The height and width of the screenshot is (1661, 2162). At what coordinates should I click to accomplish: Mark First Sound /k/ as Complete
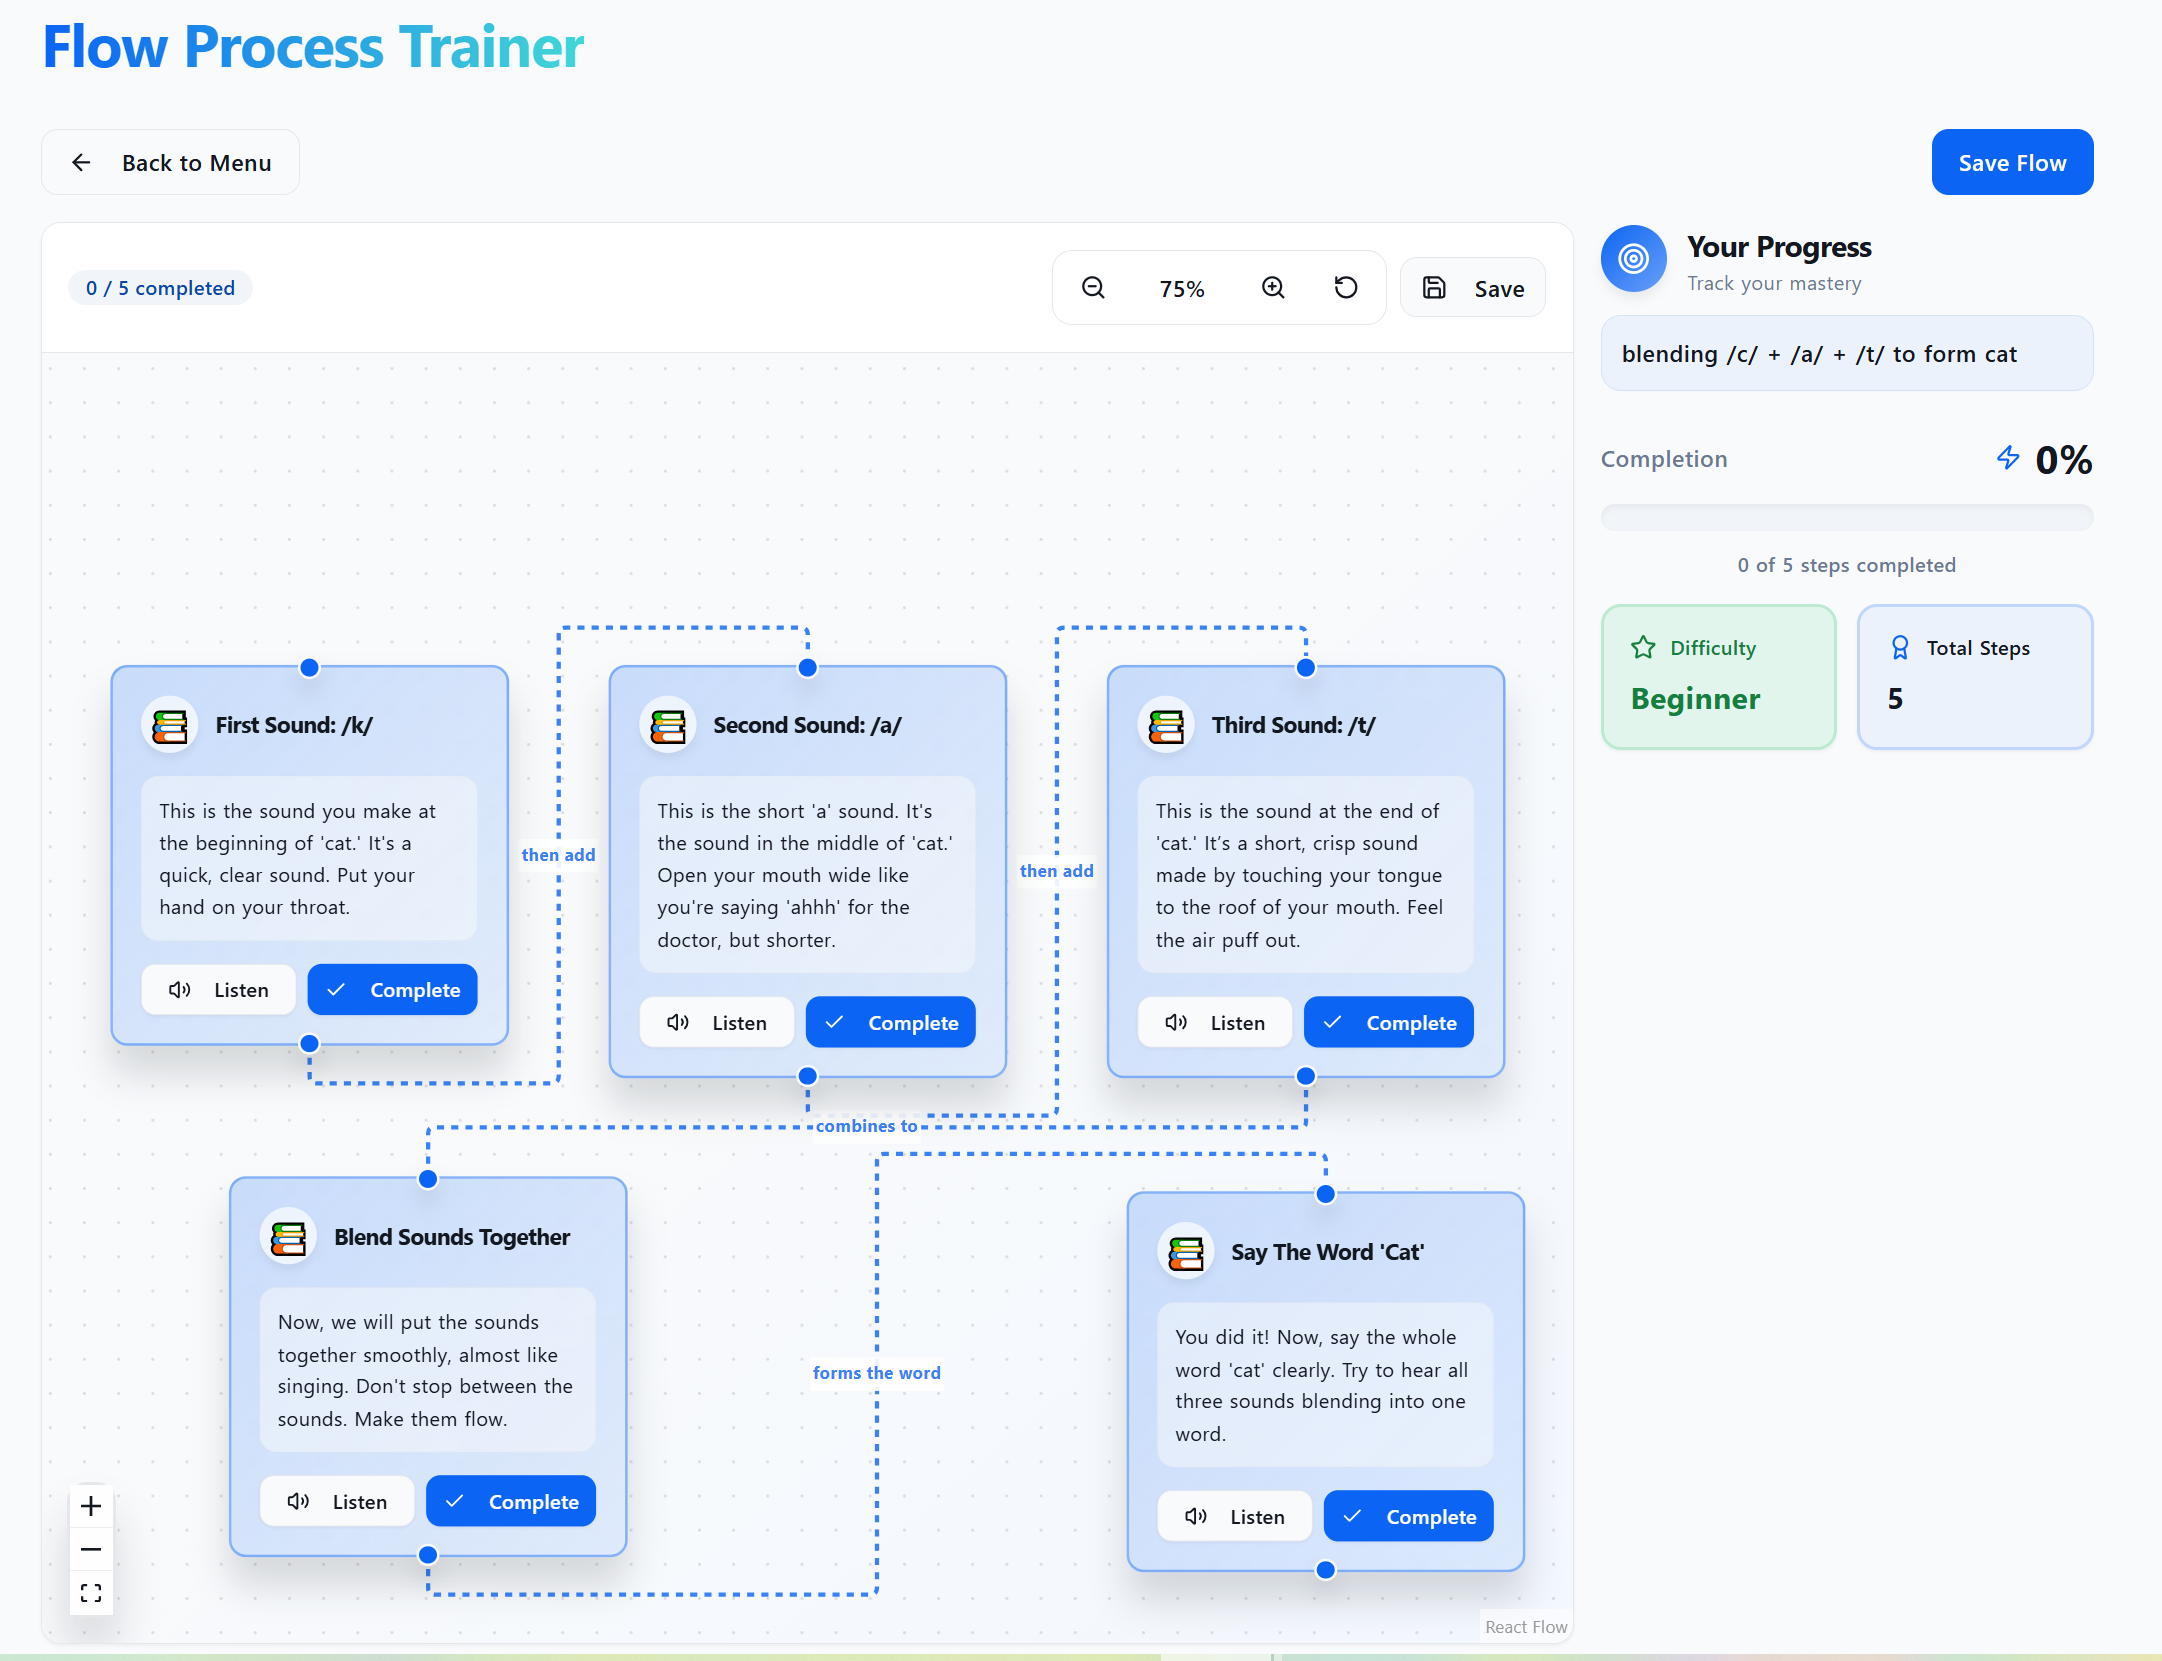click(x=392, y=990)
